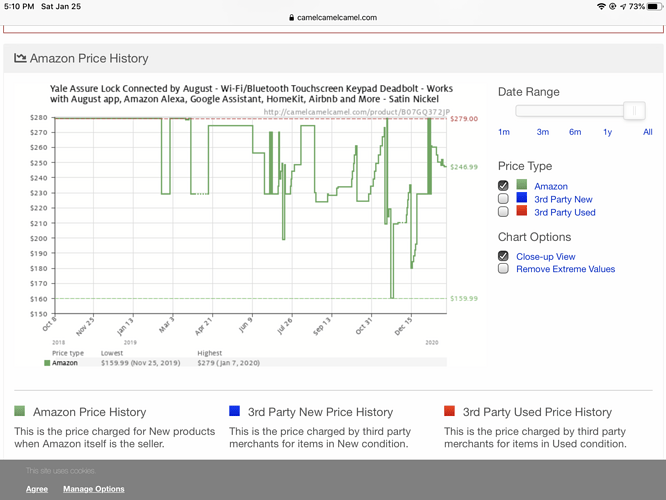Tap the location arrow status icon

623,6
